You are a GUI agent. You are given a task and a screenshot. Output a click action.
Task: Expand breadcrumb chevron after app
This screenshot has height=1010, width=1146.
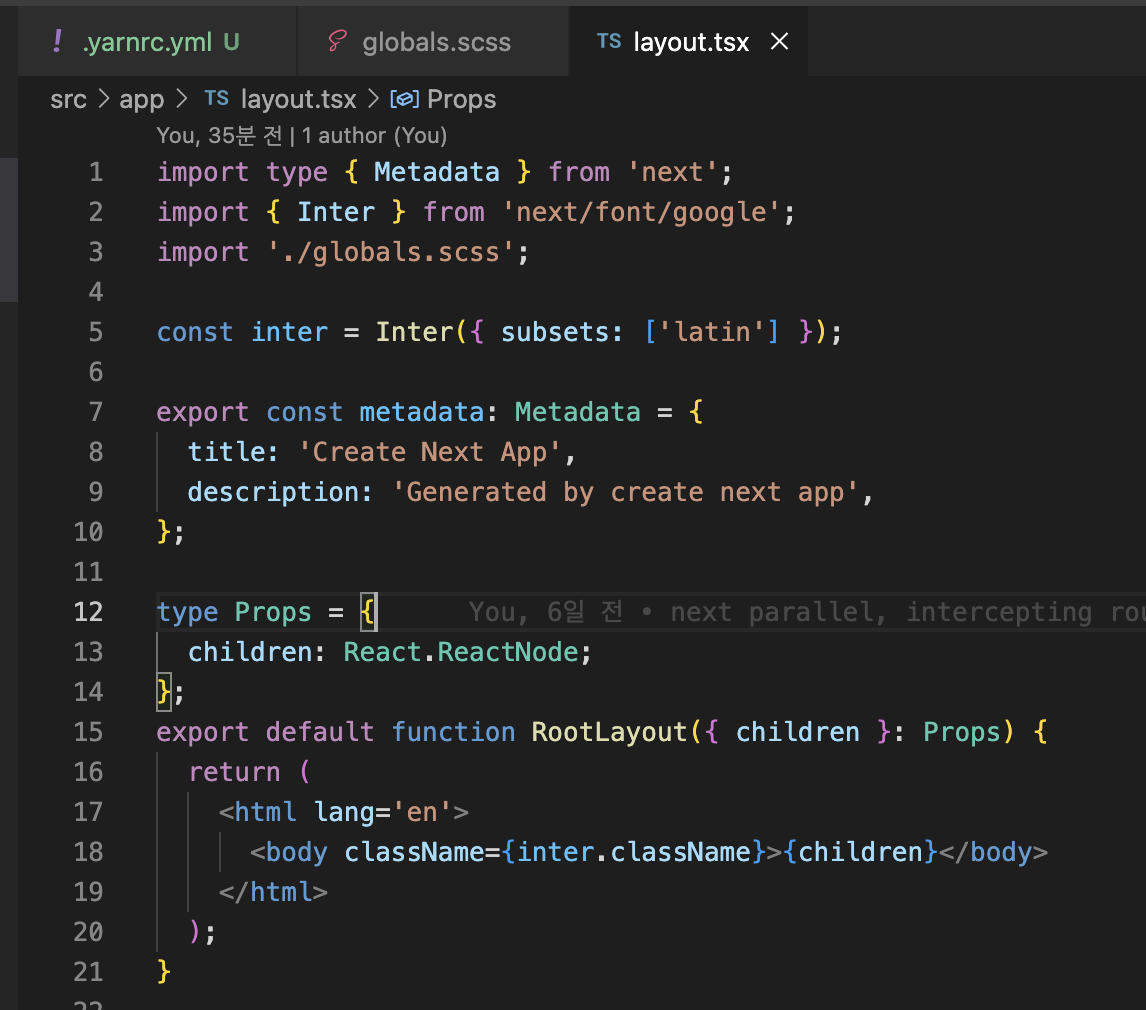click(181, 99)
